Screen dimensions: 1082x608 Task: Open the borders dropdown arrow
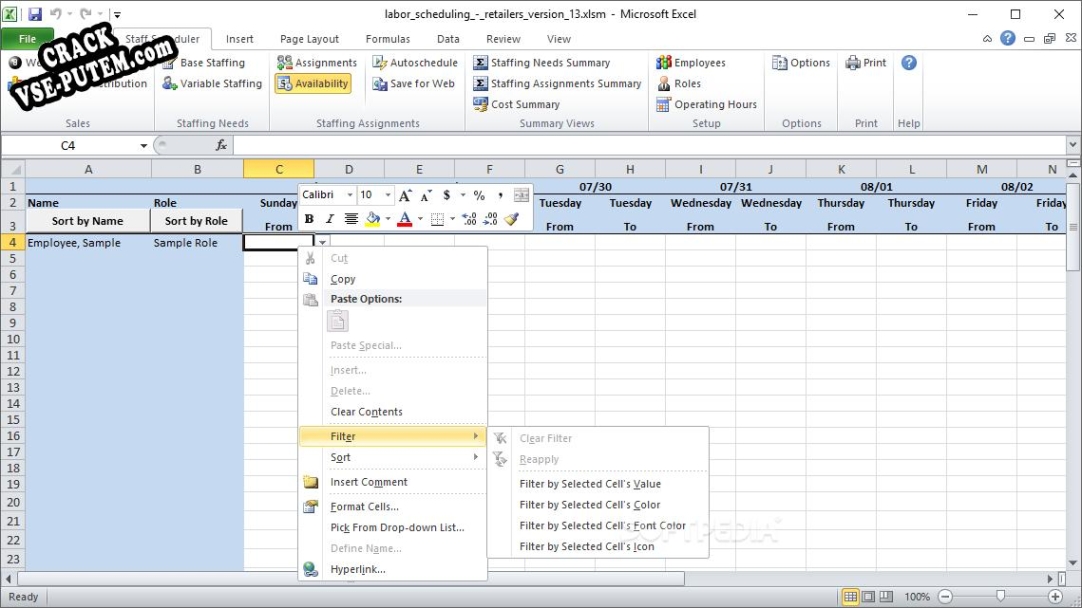(453, 219)
